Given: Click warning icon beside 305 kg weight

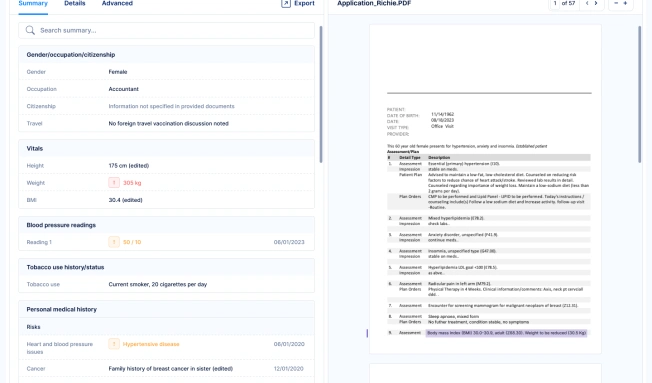Looking at the screenshot, I should pos(114,183).
